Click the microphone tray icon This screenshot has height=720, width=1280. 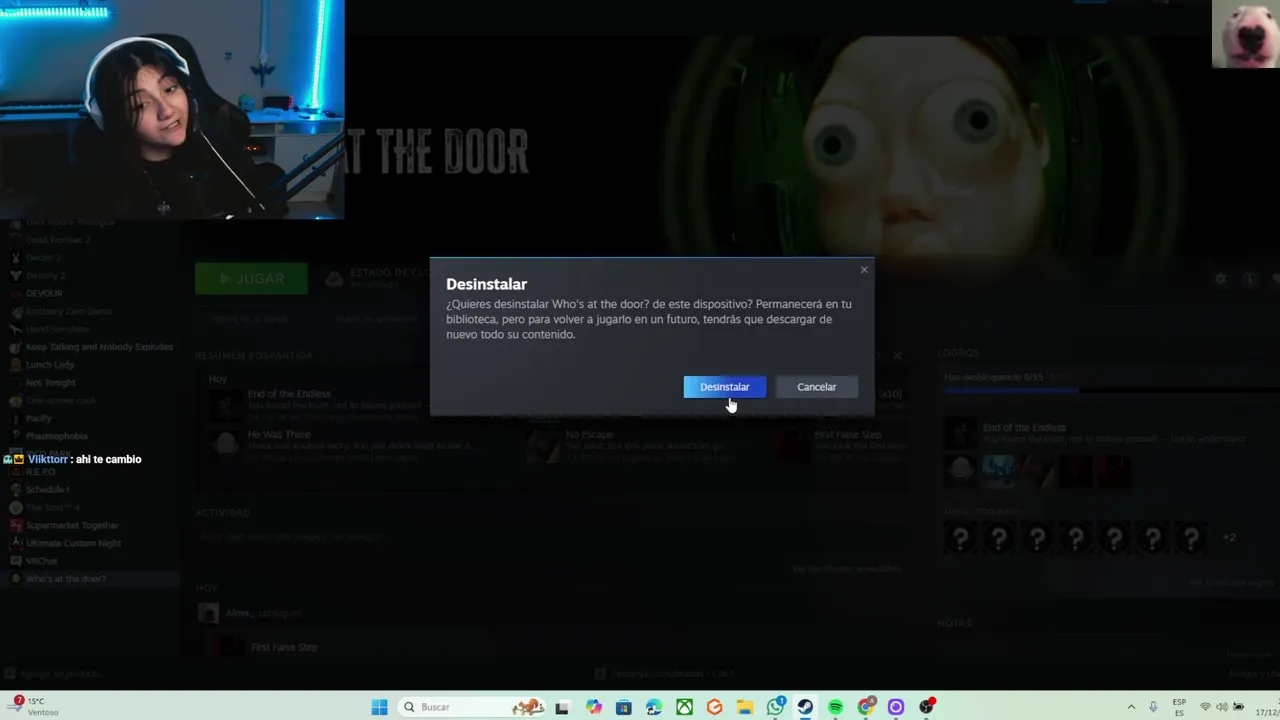pyautogui.click(x=1153, y=707)
